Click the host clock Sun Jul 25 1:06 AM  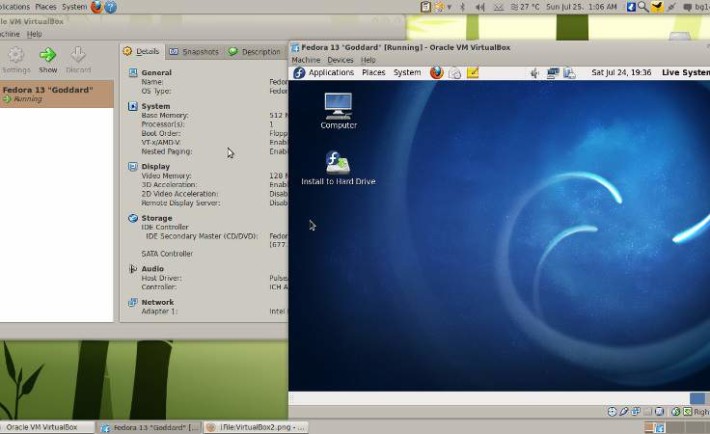pos(581,7)
